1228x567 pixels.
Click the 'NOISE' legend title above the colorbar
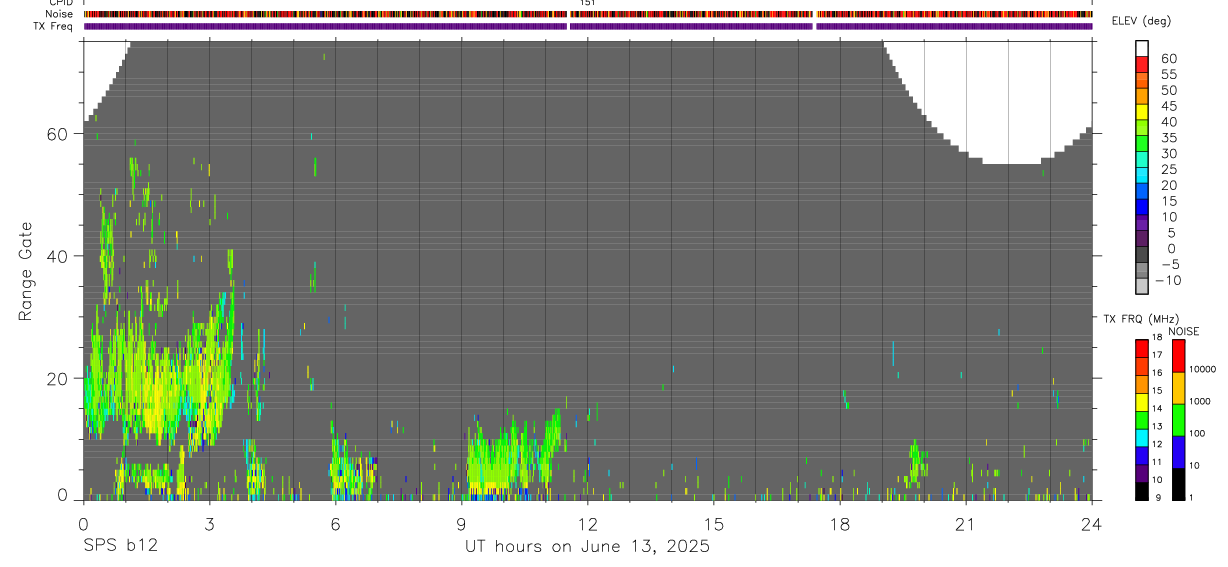(x=1184, y=332)
